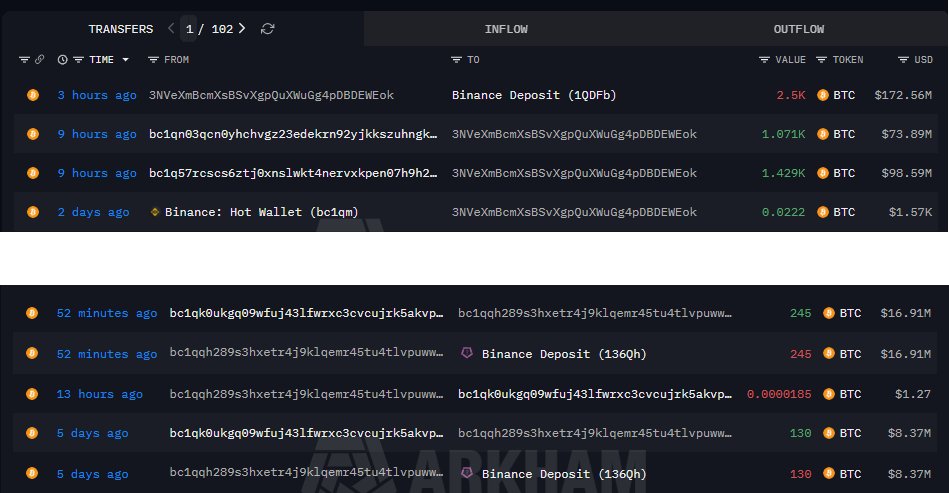
Task: Select the 0.0000185 value
Action: coord(779,394)
